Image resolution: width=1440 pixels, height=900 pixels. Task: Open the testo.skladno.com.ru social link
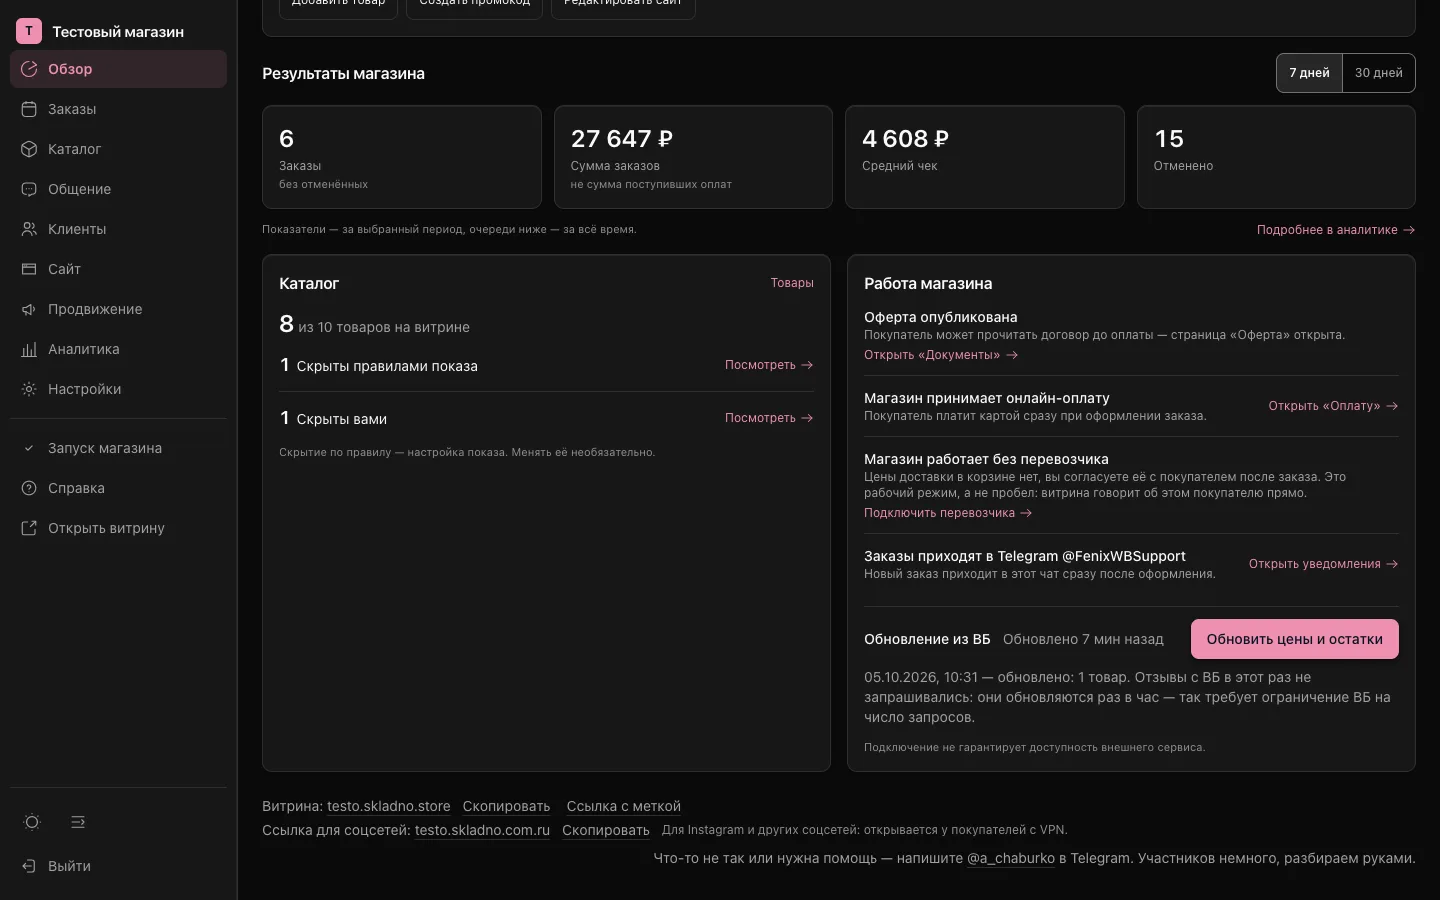[x=482, y=830]
